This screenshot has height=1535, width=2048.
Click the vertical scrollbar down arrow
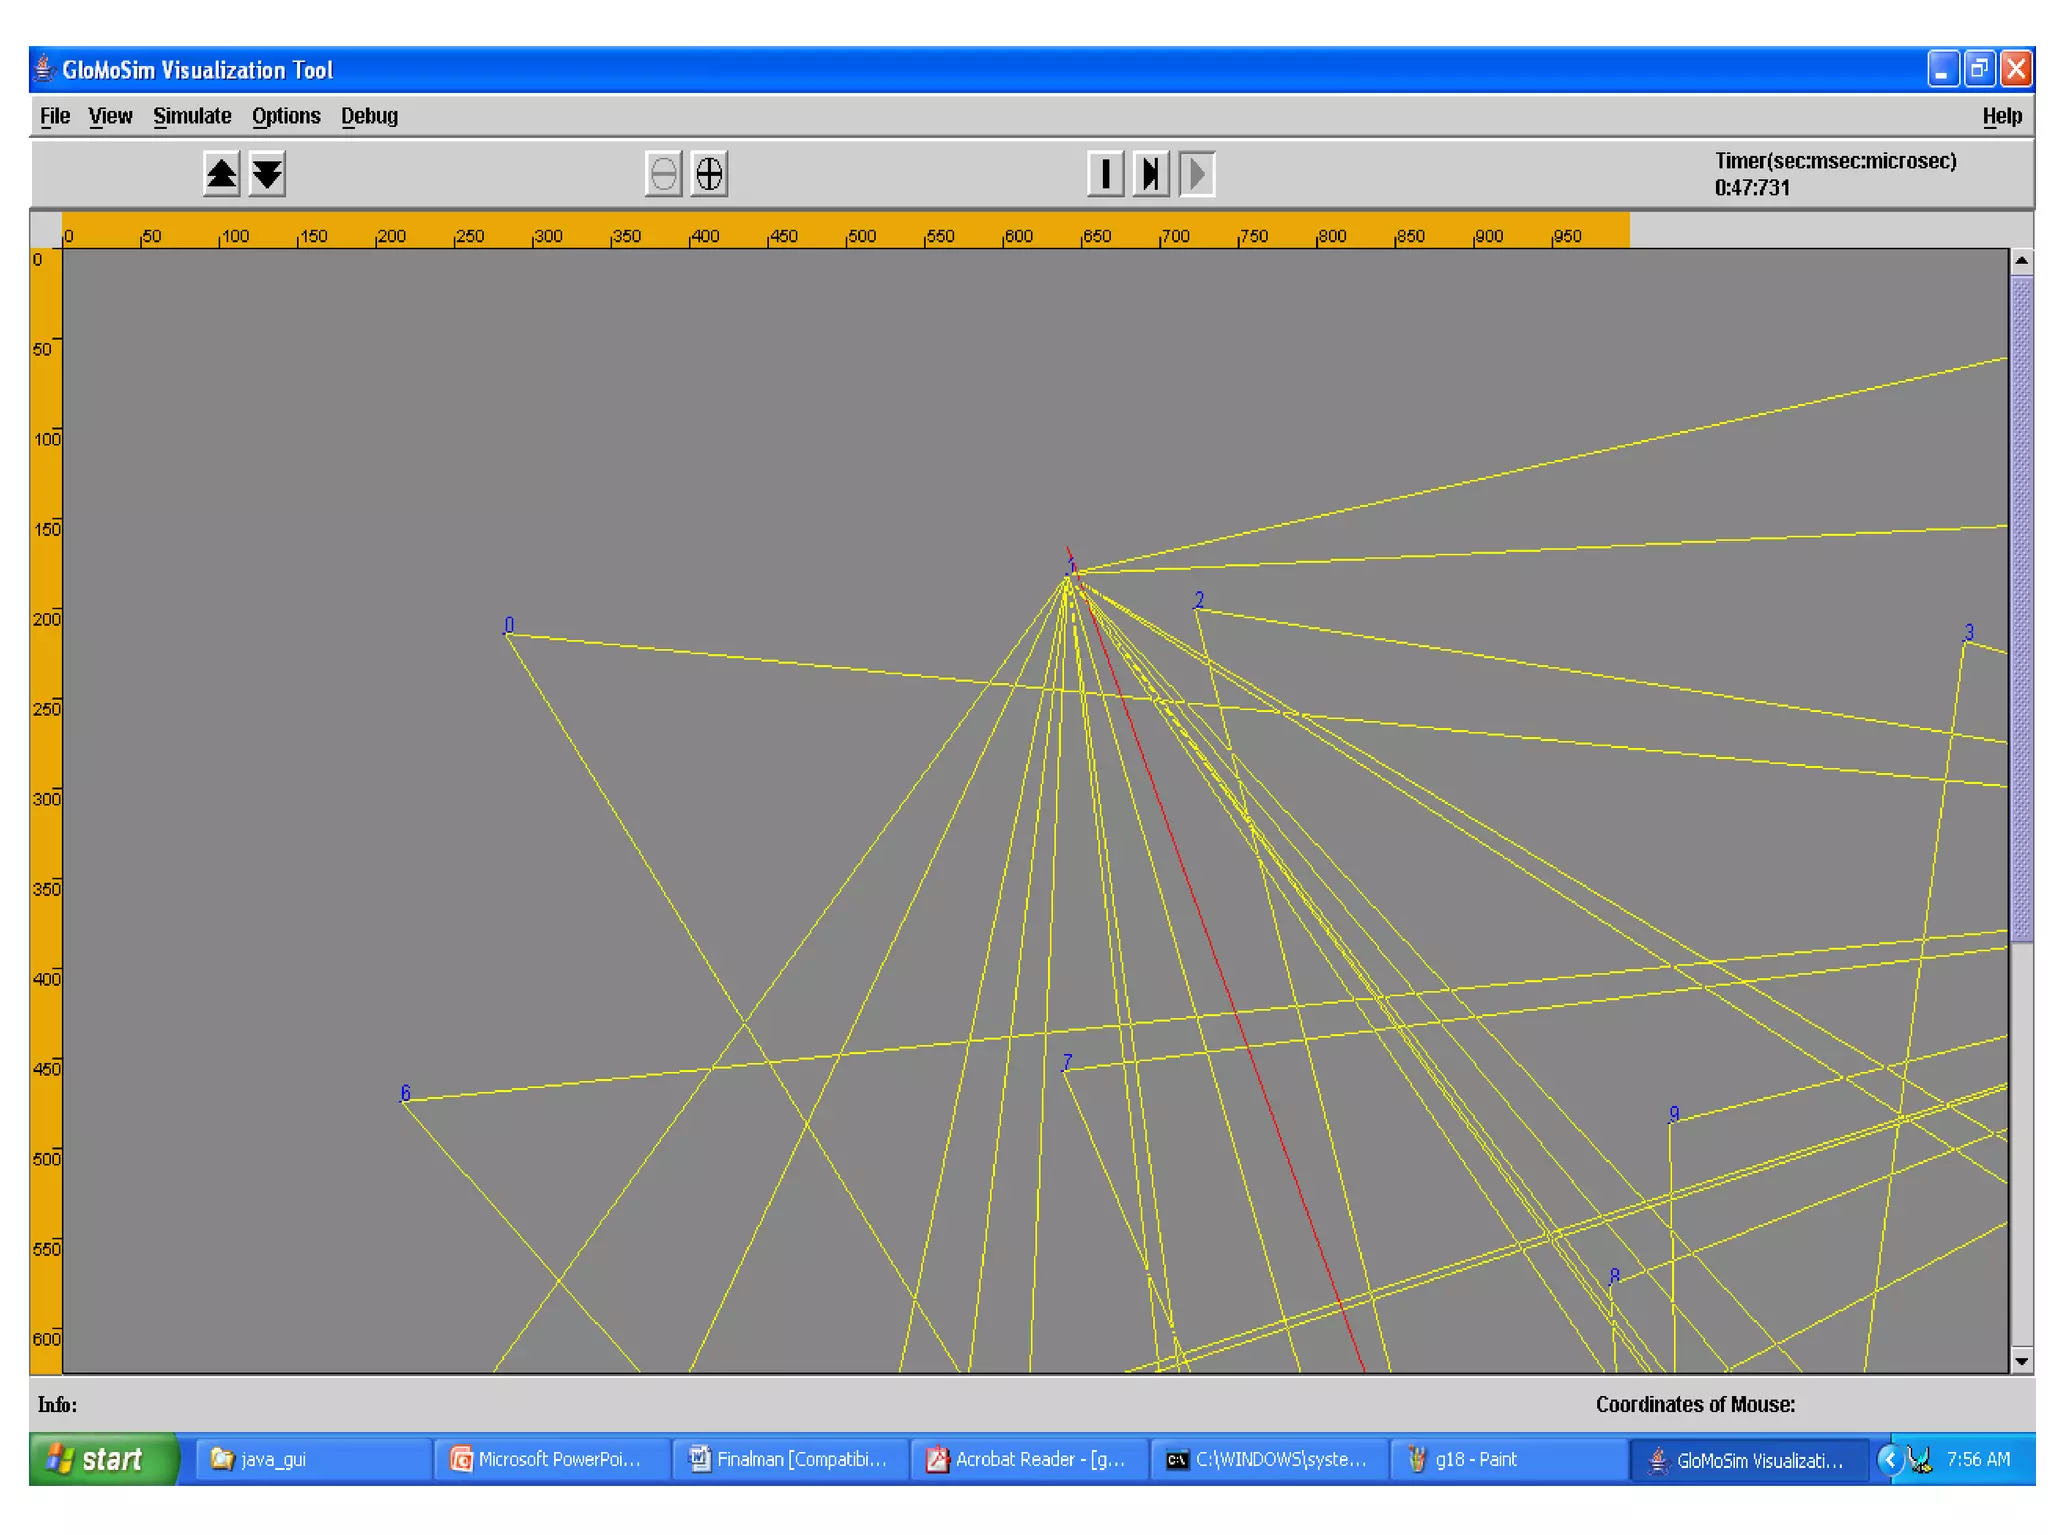coord(2021,1360)
